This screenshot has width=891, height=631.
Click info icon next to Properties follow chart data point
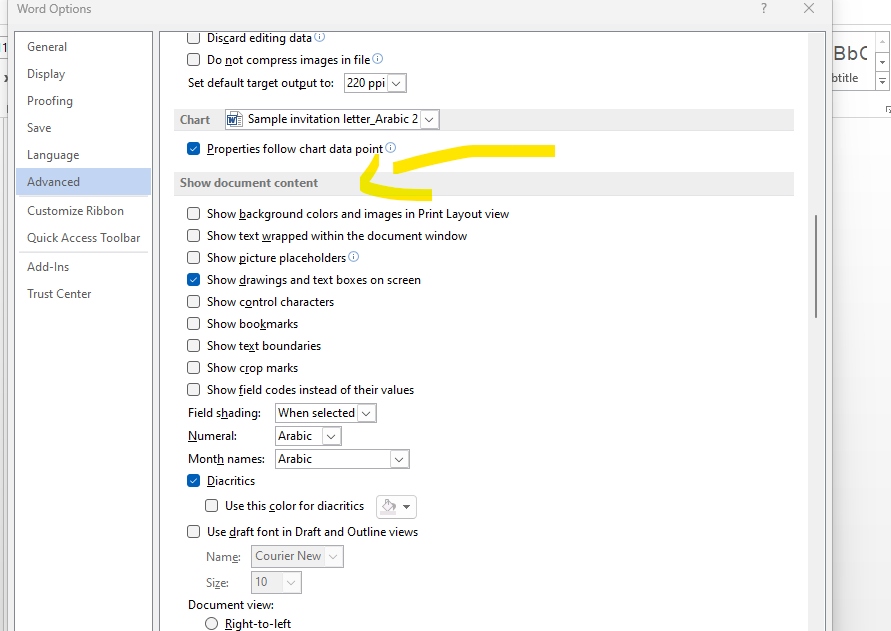click(x=390, y=148)
